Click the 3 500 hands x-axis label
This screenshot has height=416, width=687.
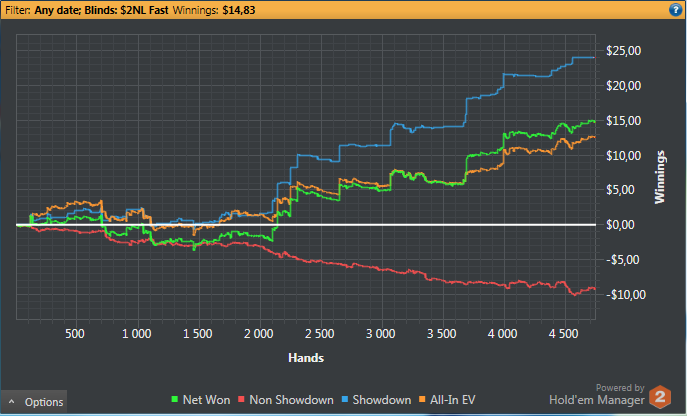tap(442, 334)
